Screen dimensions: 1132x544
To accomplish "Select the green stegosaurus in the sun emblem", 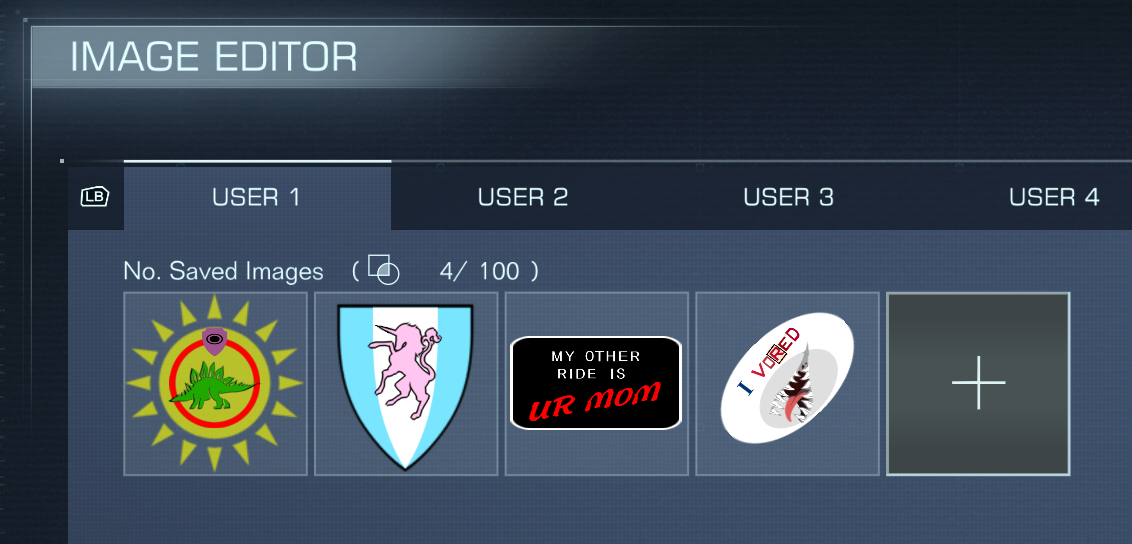I will point(212,389).
